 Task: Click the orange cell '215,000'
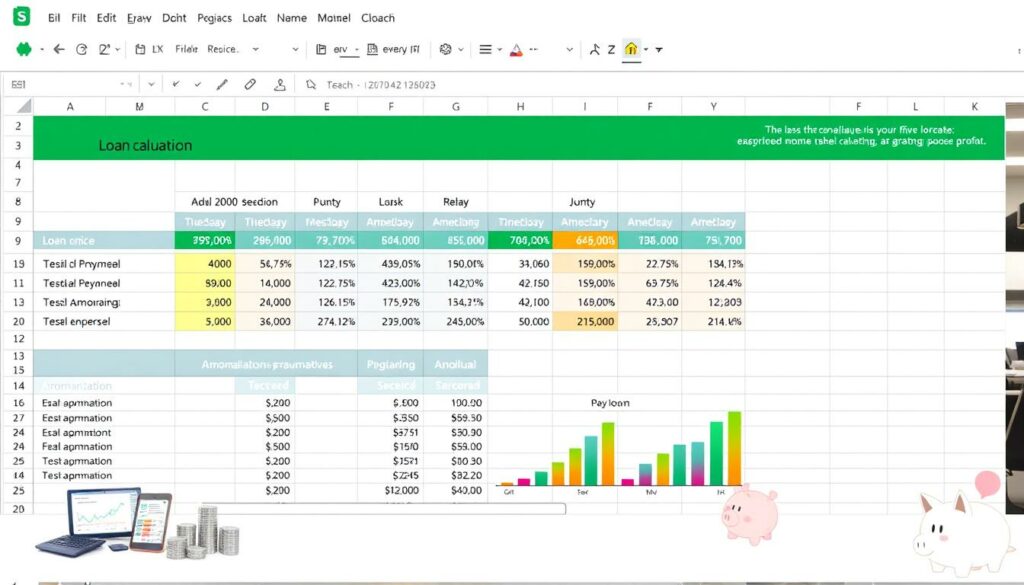585,321
